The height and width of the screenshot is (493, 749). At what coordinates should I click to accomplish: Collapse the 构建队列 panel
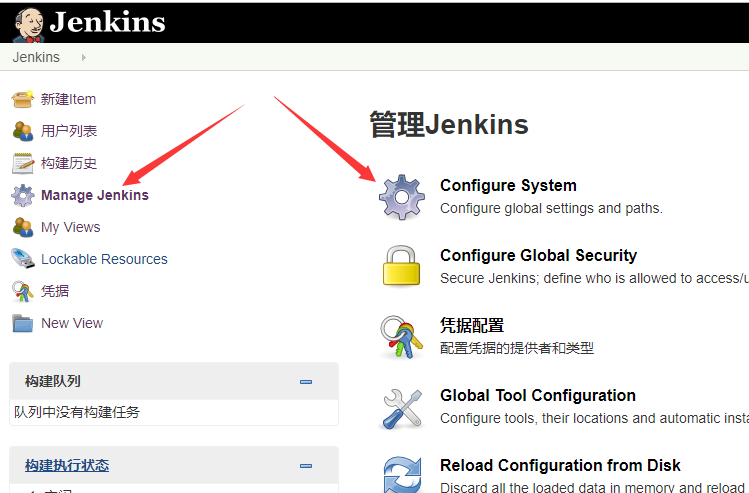tap(306, 382)
